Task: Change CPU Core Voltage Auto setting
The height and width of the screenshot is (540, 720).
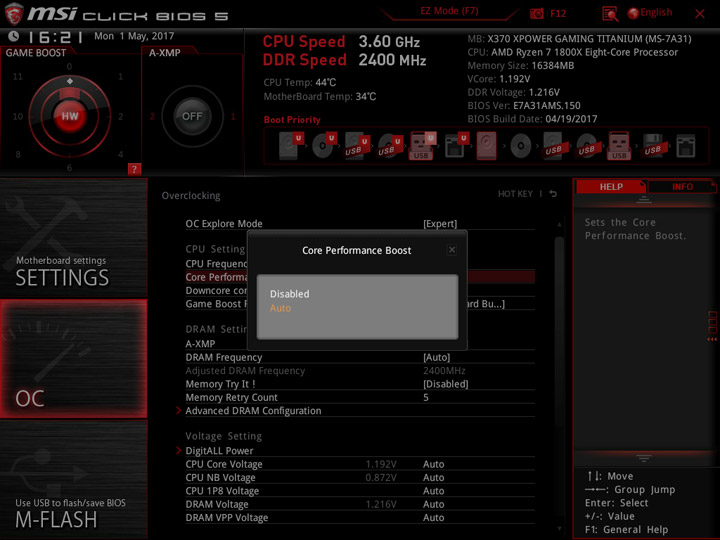Action: [x=433, y=464]
